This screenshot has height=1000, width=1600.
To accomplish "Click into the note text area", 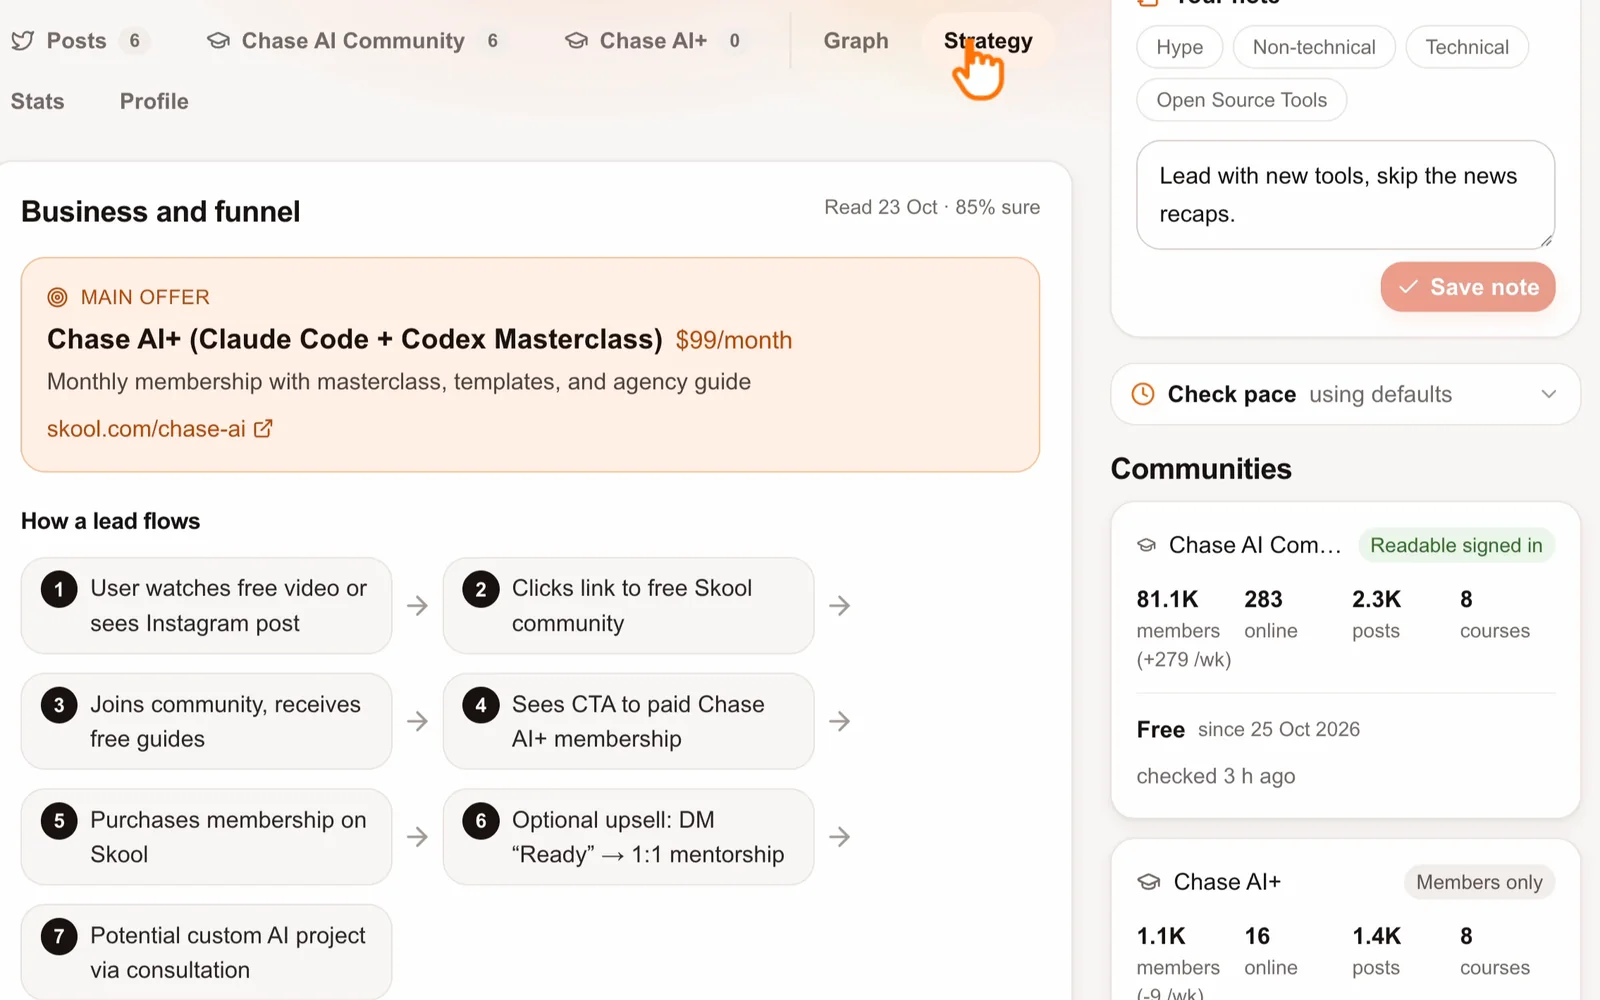I will tap(1345, 195).
